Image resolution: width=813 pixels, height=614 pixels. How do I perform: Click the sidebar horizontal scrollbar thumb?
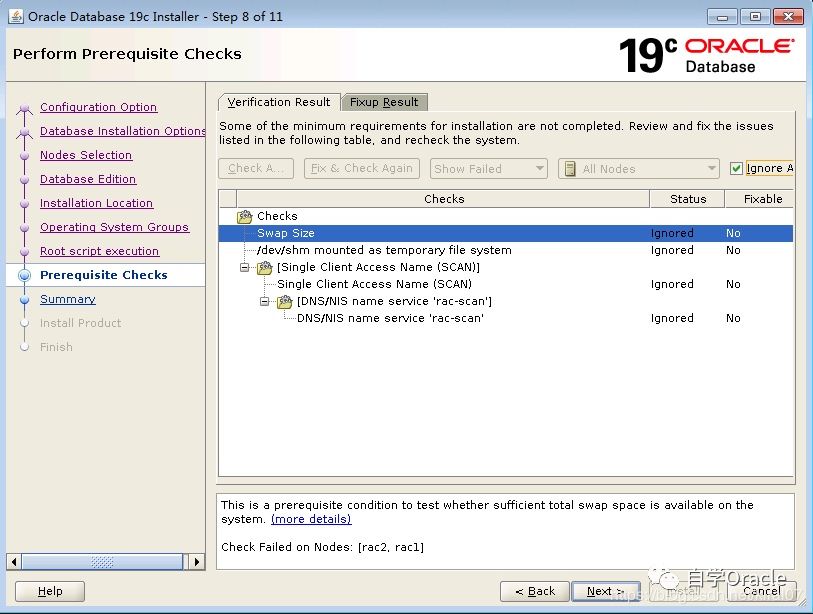tap(102, 562)
